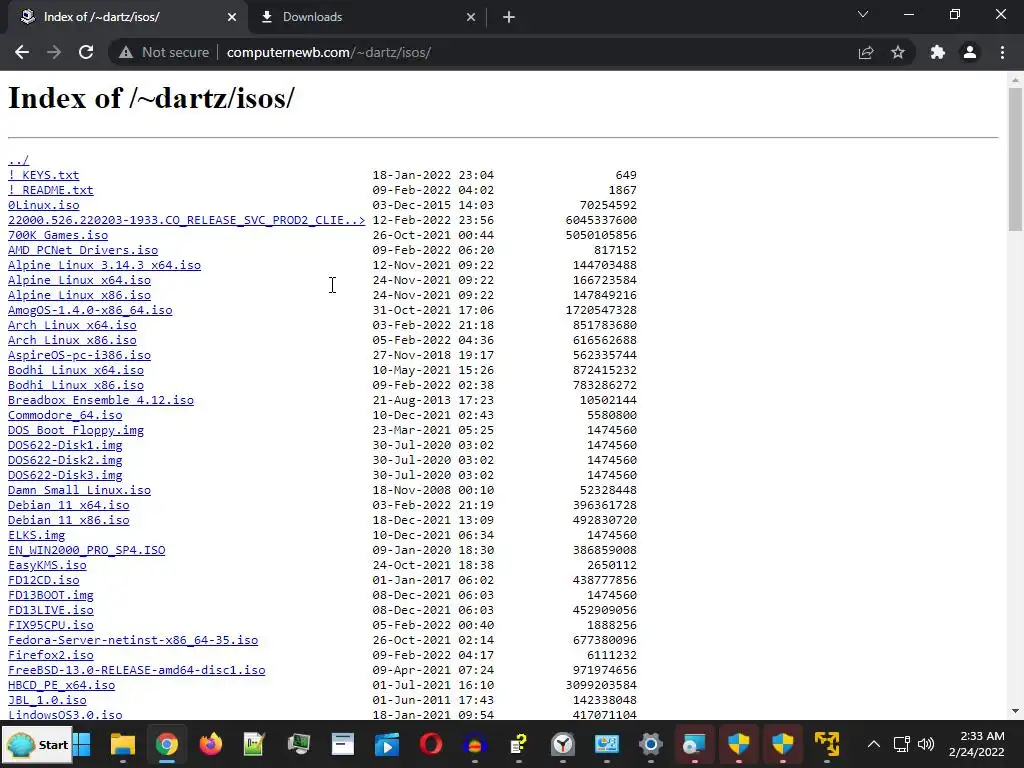1024x768 pixels.
Task: Close the Index of /~dartz/isos/ tab
Action: pyautogui.click(x=232, y=17)
